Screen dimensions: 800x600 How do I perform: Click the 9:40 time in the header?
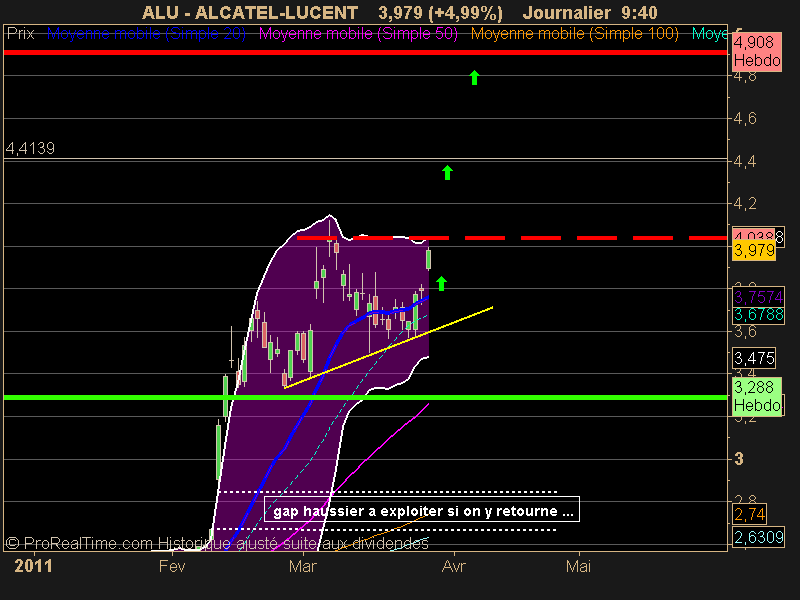(639, 13)
